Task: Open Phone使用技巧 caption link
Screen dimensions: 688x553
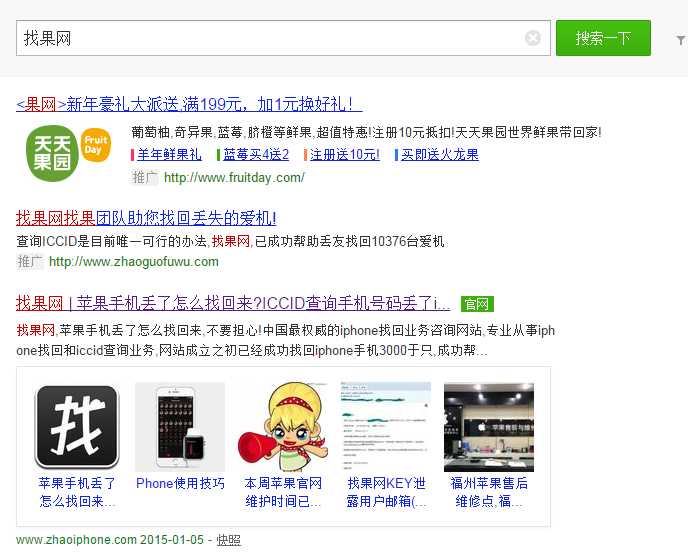Action: (x=180, y=483)
